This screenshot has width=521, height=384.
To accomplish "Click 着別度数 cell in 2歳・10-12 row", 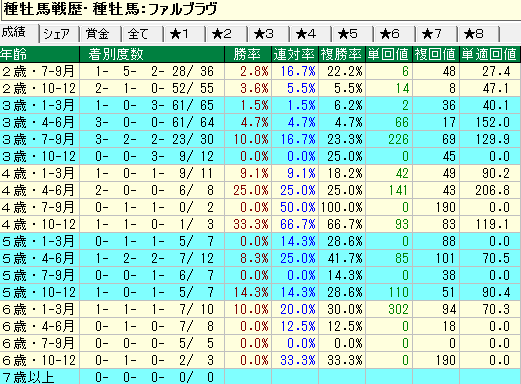I will (152, 88).
